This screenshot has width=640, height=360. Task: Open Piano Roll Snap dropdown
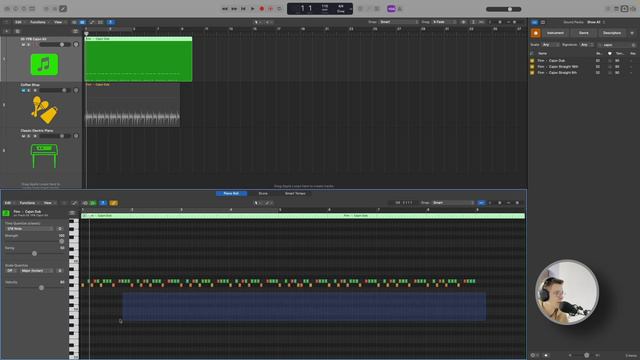click(454, 203)
